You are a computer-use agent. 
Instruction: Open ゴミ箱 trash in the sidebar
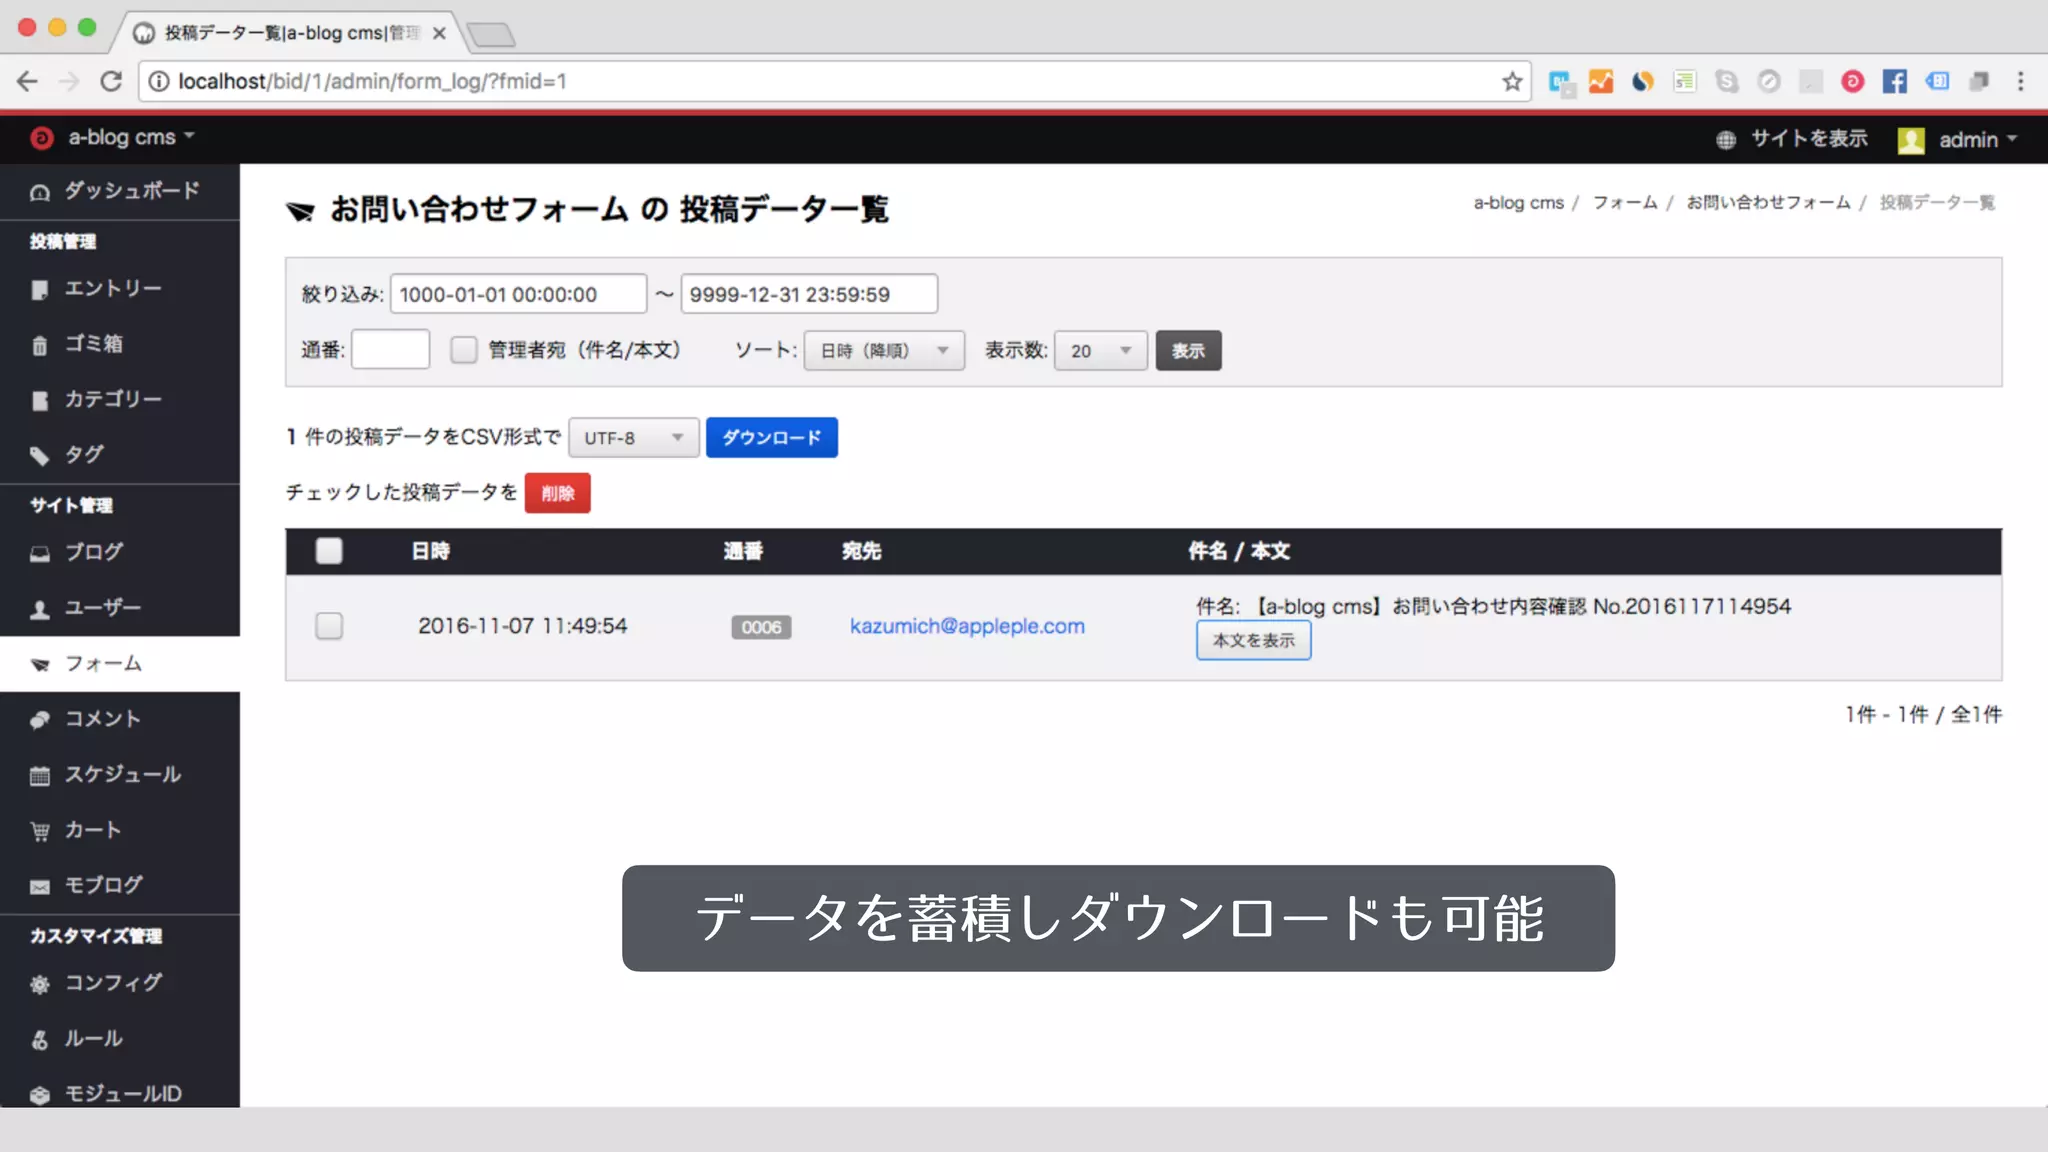(x=120, y=344)
